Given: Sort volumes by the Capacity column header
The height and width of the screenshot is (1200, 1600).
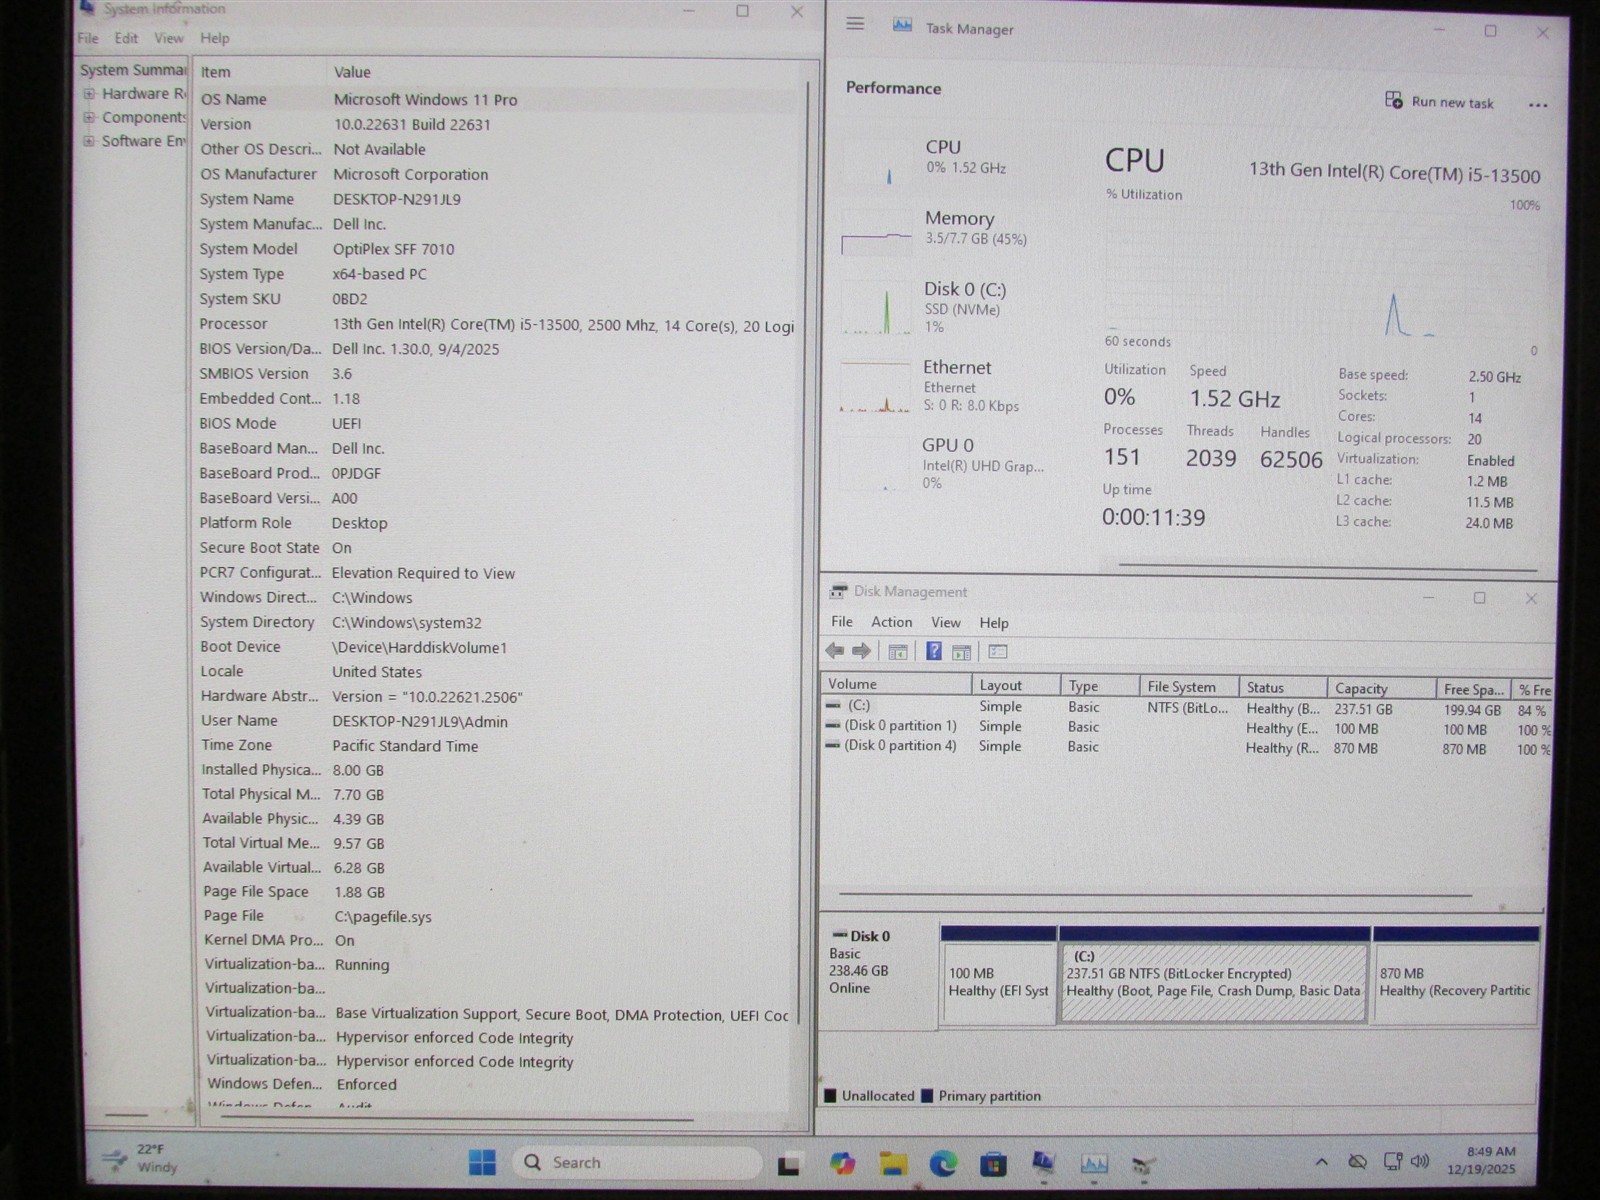Looking at the screenshot, I should point(1361,688).
